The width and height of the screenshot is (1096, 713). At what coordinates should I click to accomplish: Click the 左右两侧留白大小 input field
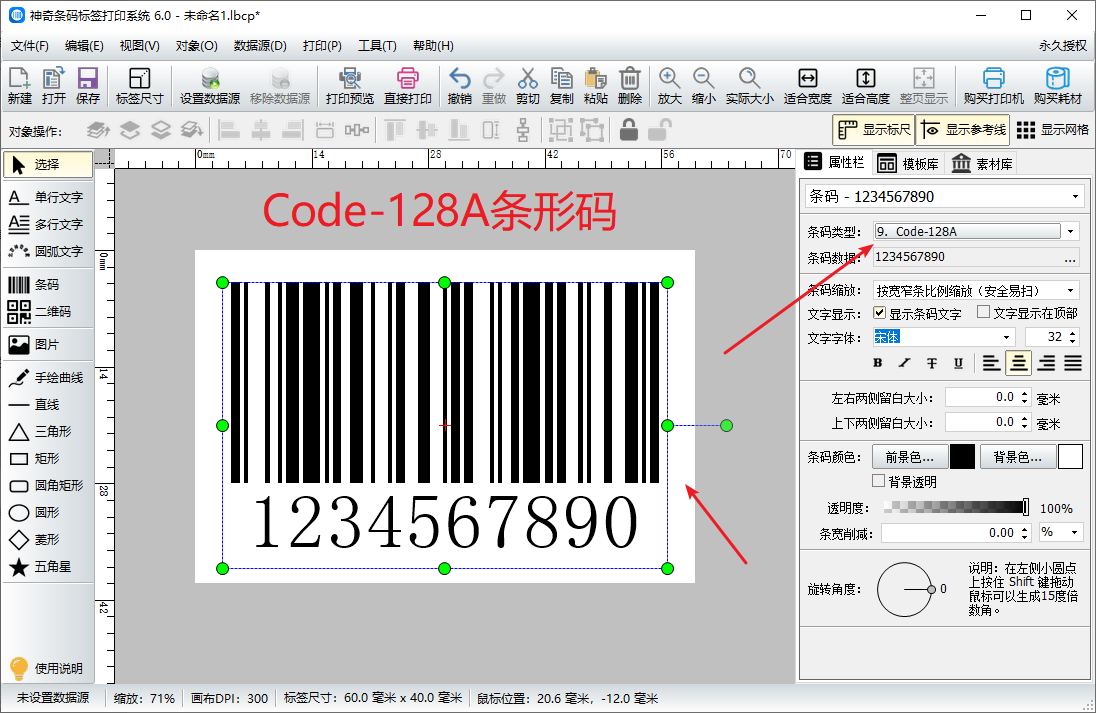(x=982, y=398)
